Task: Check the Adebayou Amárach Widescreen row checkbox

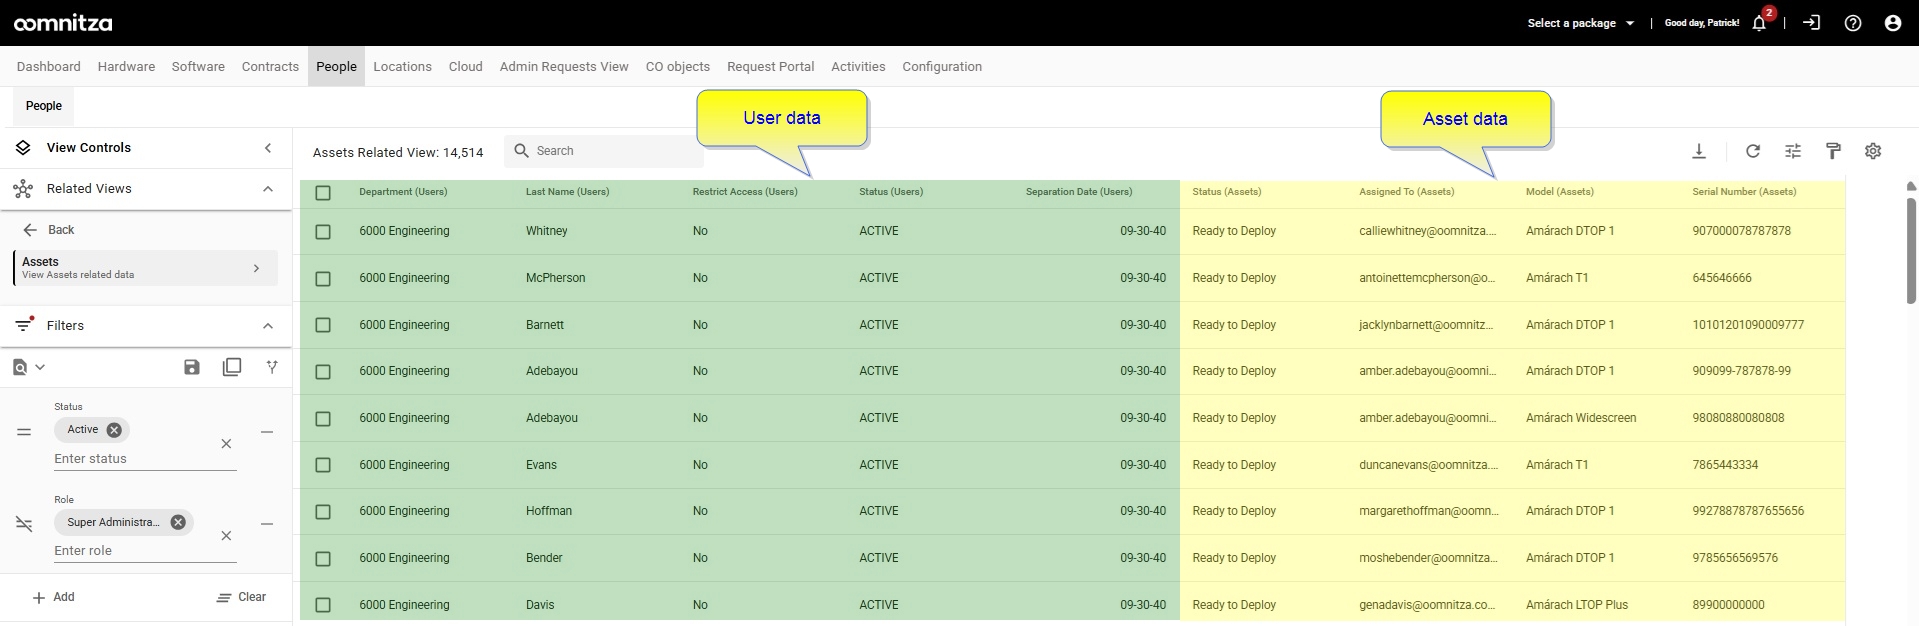Action: pyautogui.click(x=323, y=419)
